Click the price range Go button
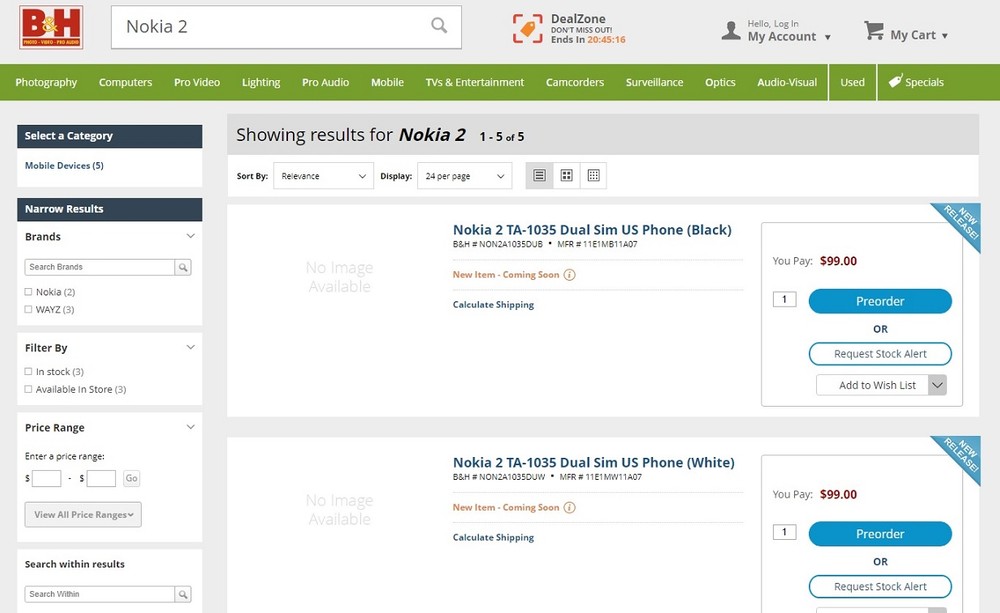The image size is (1000, 613). coord(131,478)
